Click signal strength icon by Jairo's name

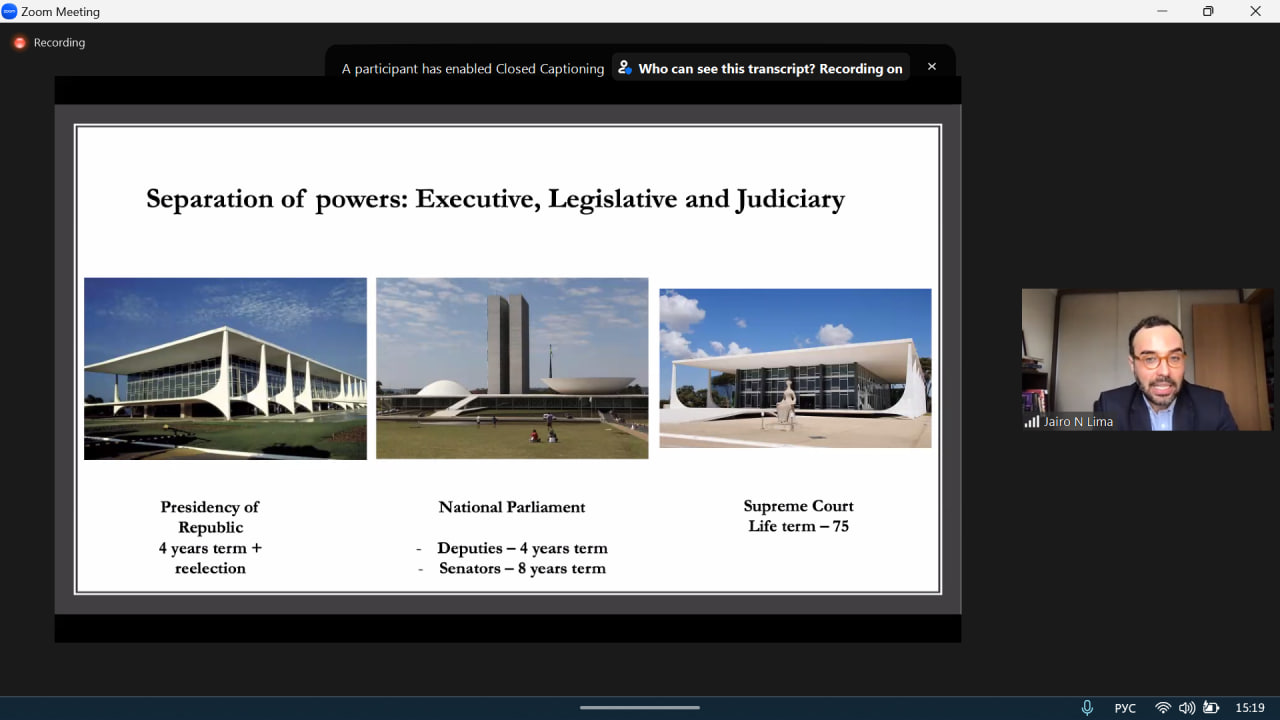click(x=1031, y=422)
